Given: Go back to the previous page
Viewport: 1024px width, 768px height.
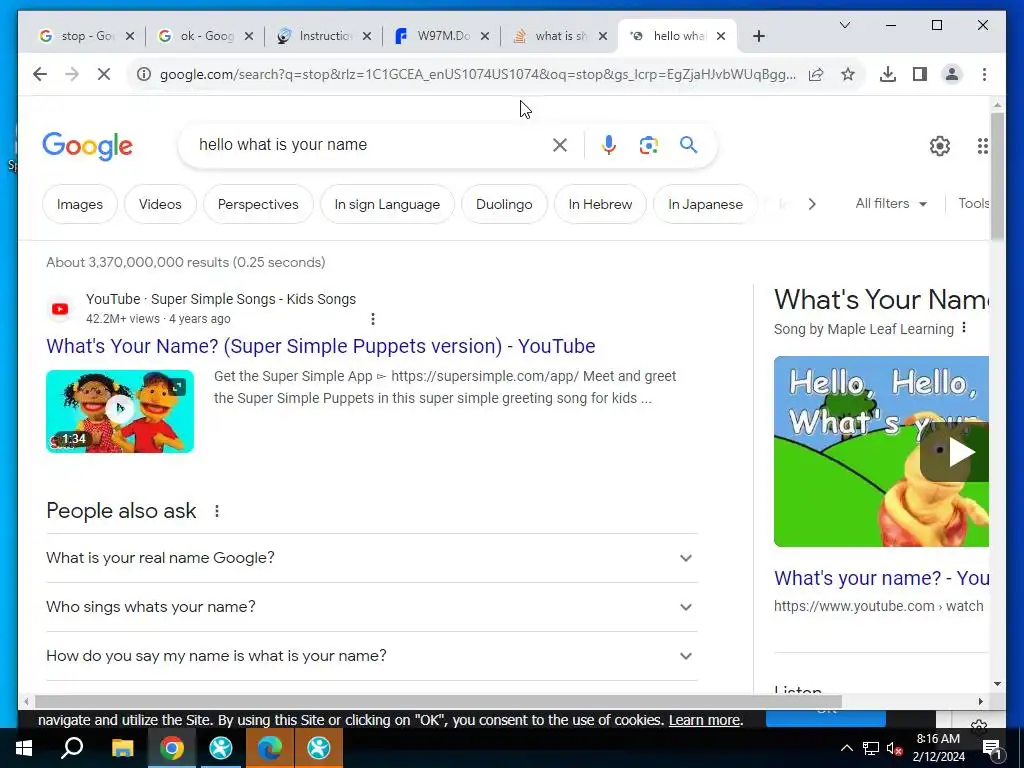Looking at the screenshot, I should tap(40, 74).
